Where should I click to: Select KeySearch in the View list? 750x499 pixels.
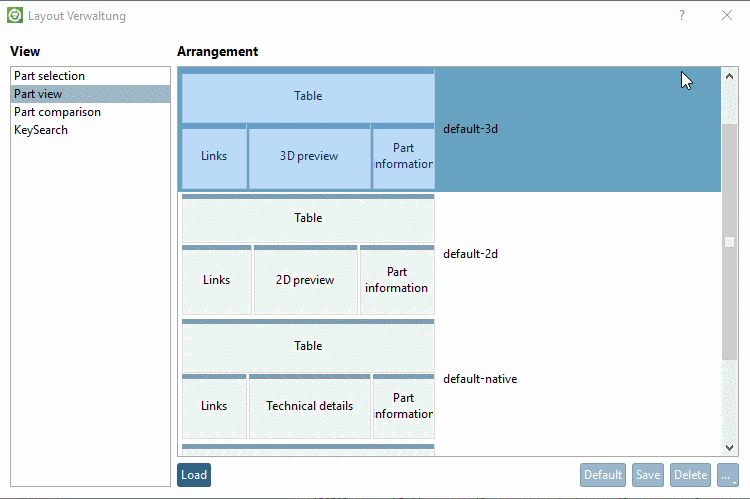point(90,130)
